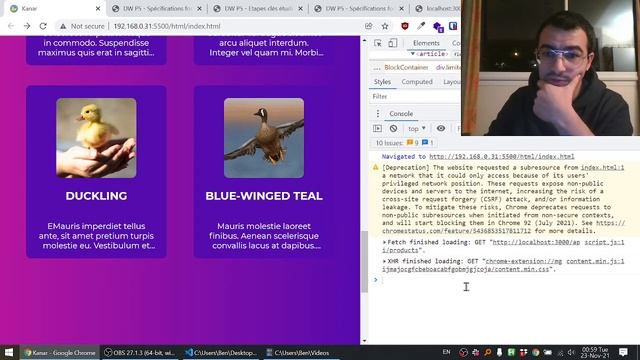Open the index.html:1 source link in the Deprecation warning

click(602, 167)
